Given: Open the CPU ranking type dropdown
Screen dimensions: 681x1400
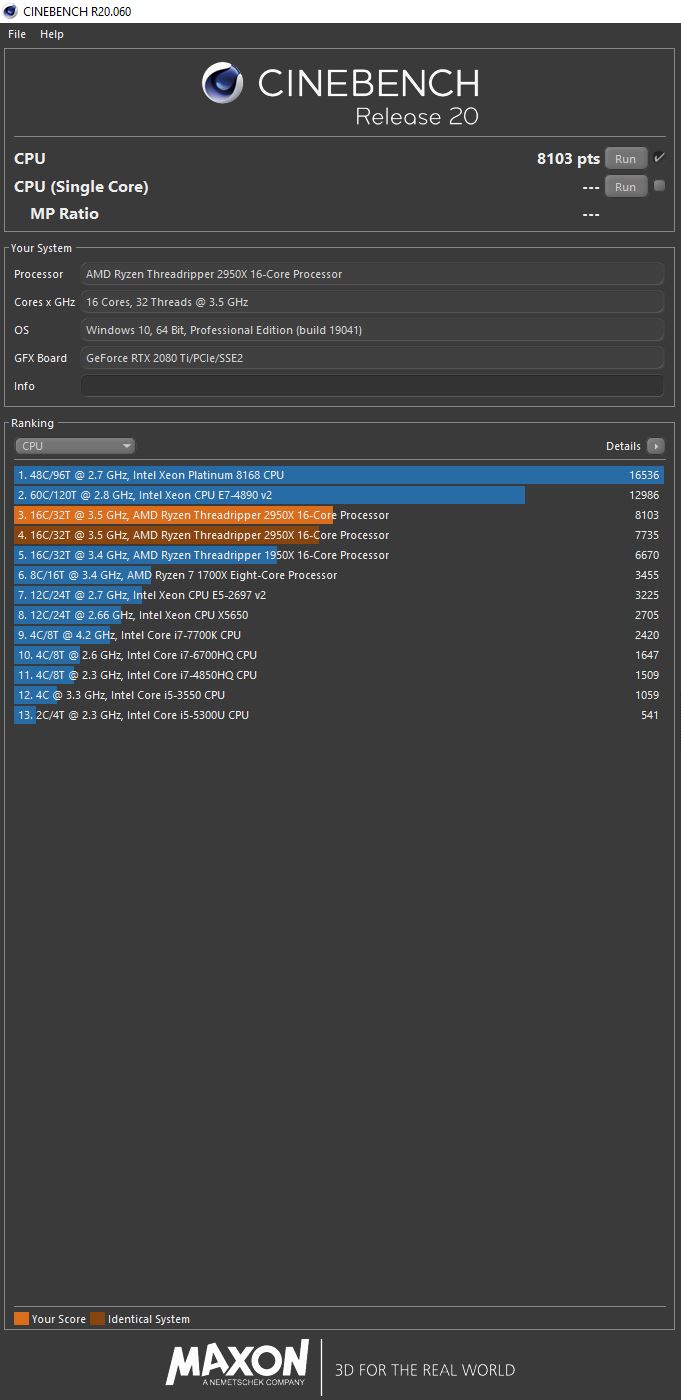Looking at the screenshot, I should pyautogui.click(x=75, y=446).
